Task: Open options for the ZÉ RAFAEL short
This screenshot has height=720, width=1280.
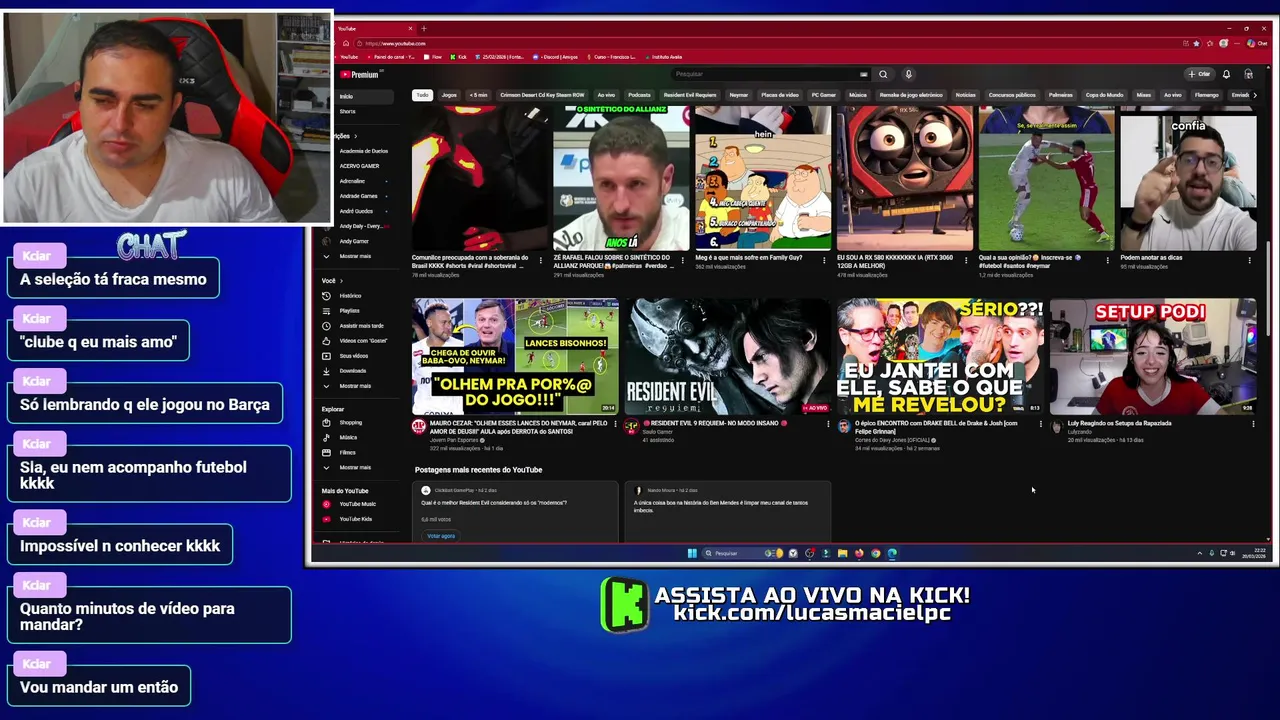Action: [x=683, y=260]
